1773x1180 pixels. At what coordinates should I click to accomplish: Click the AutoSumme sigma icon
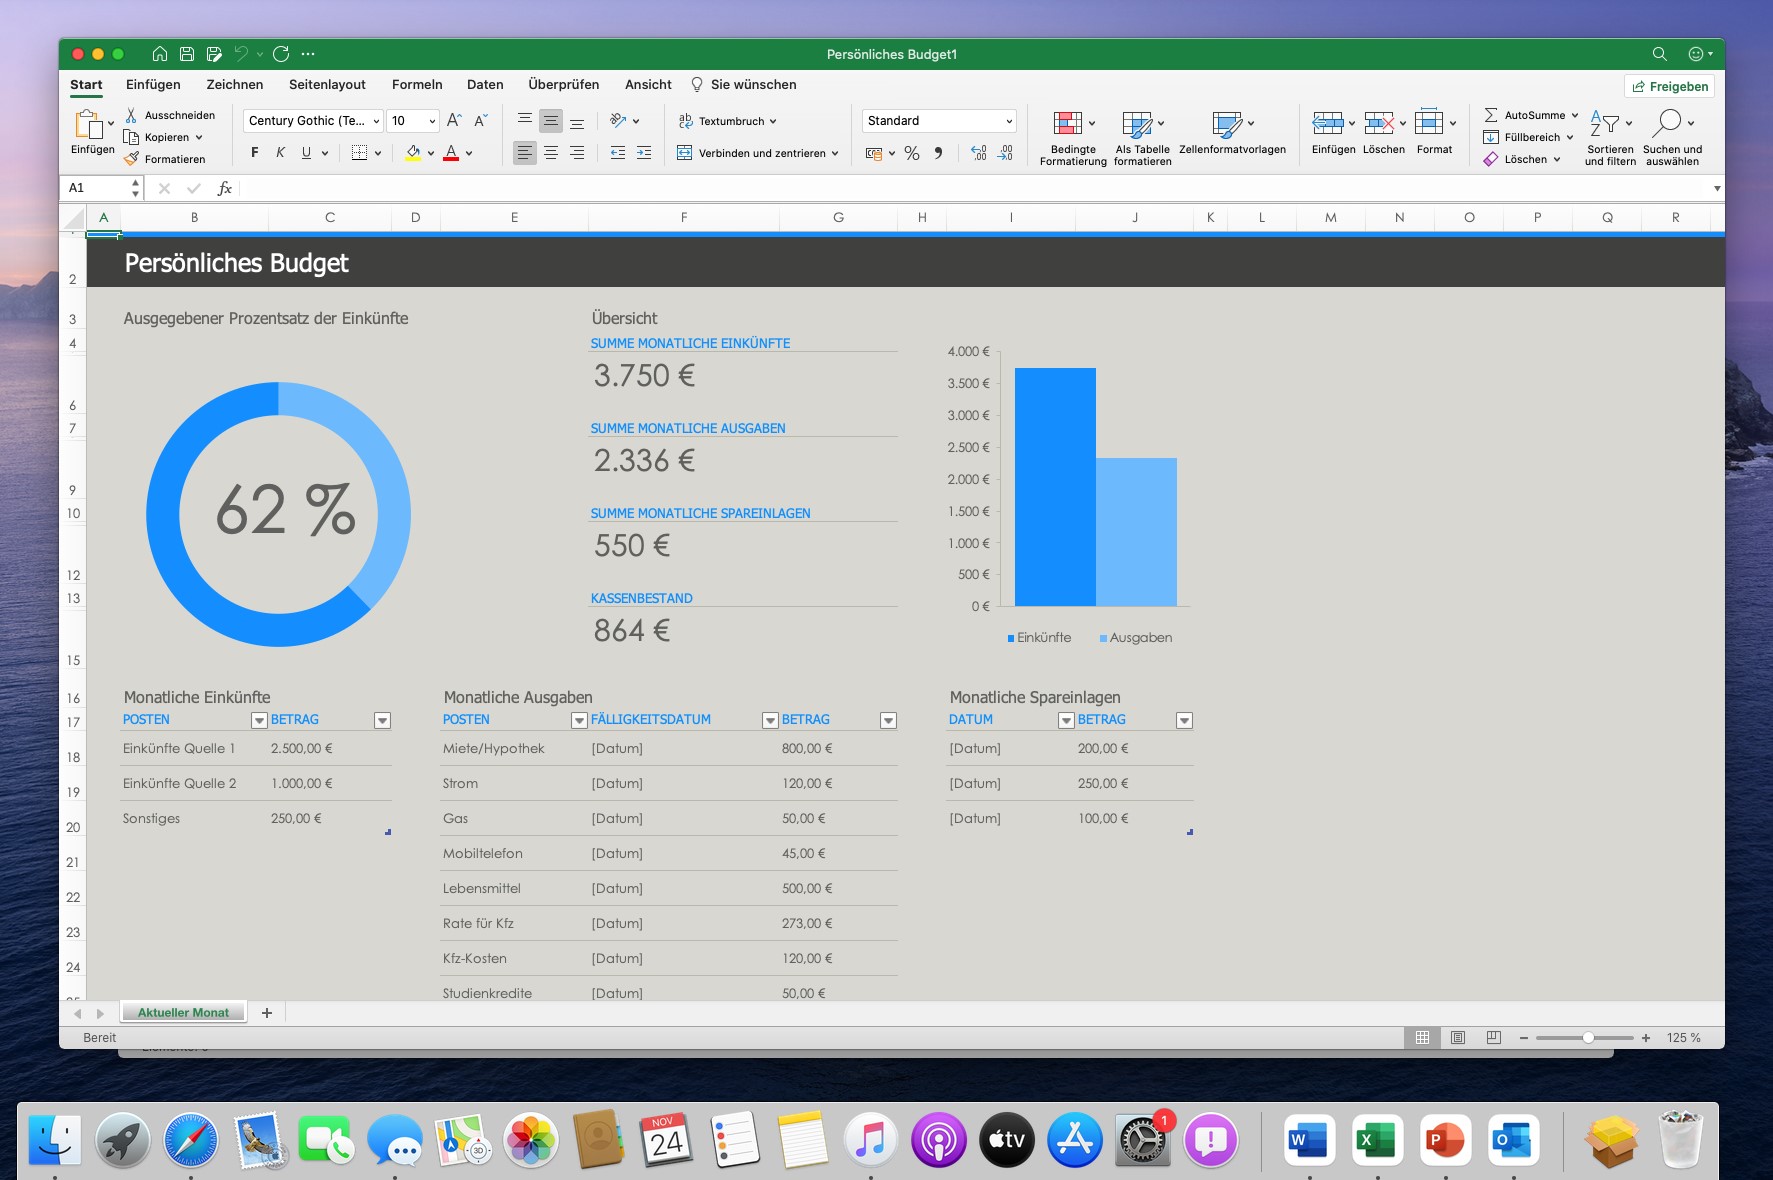1491,115
